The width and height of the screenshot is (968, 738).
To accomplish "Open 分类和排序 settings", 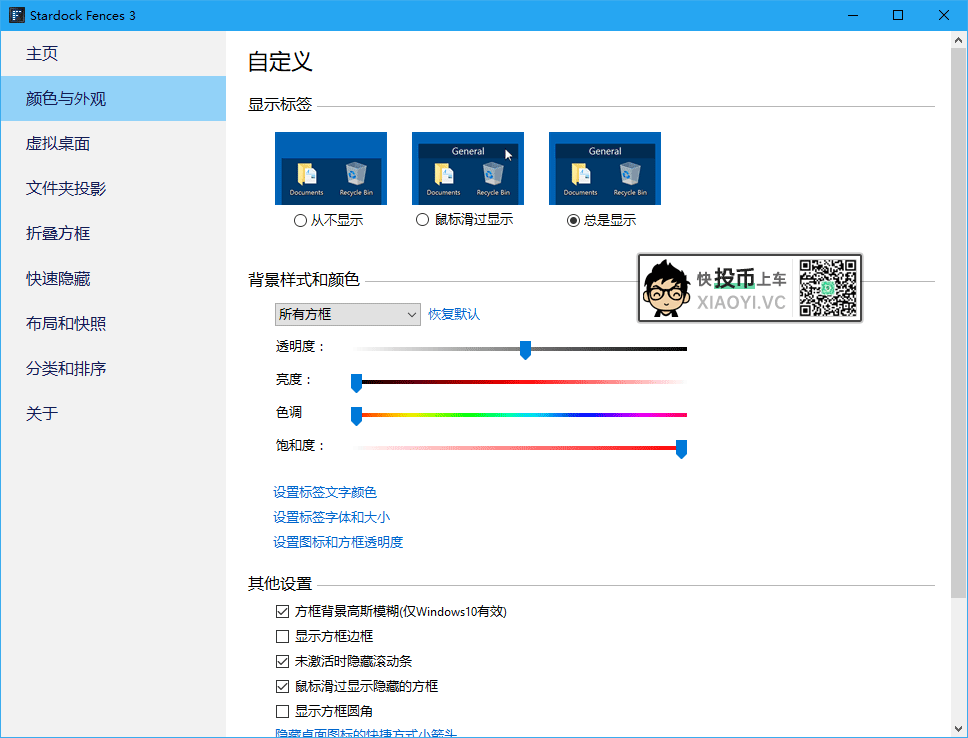I will coord(113,369).
